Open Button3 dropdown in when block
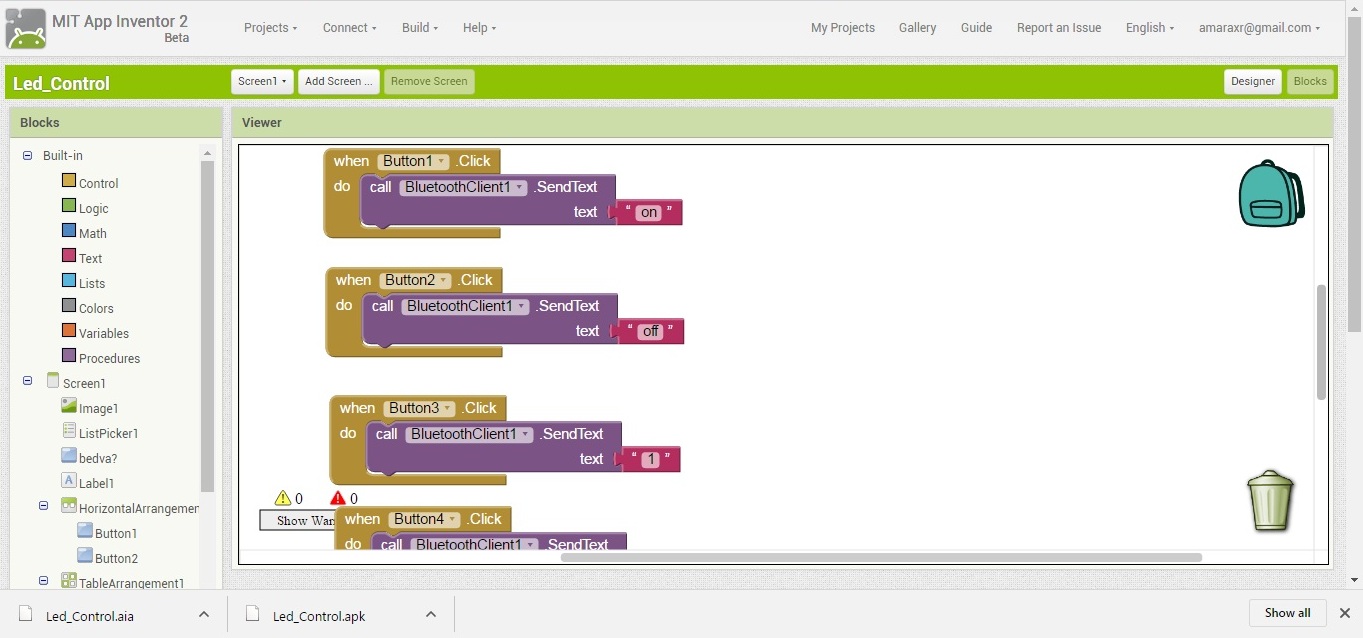Image resolution: width=1363 pixels, height=638 pixels. coord(420,408)
